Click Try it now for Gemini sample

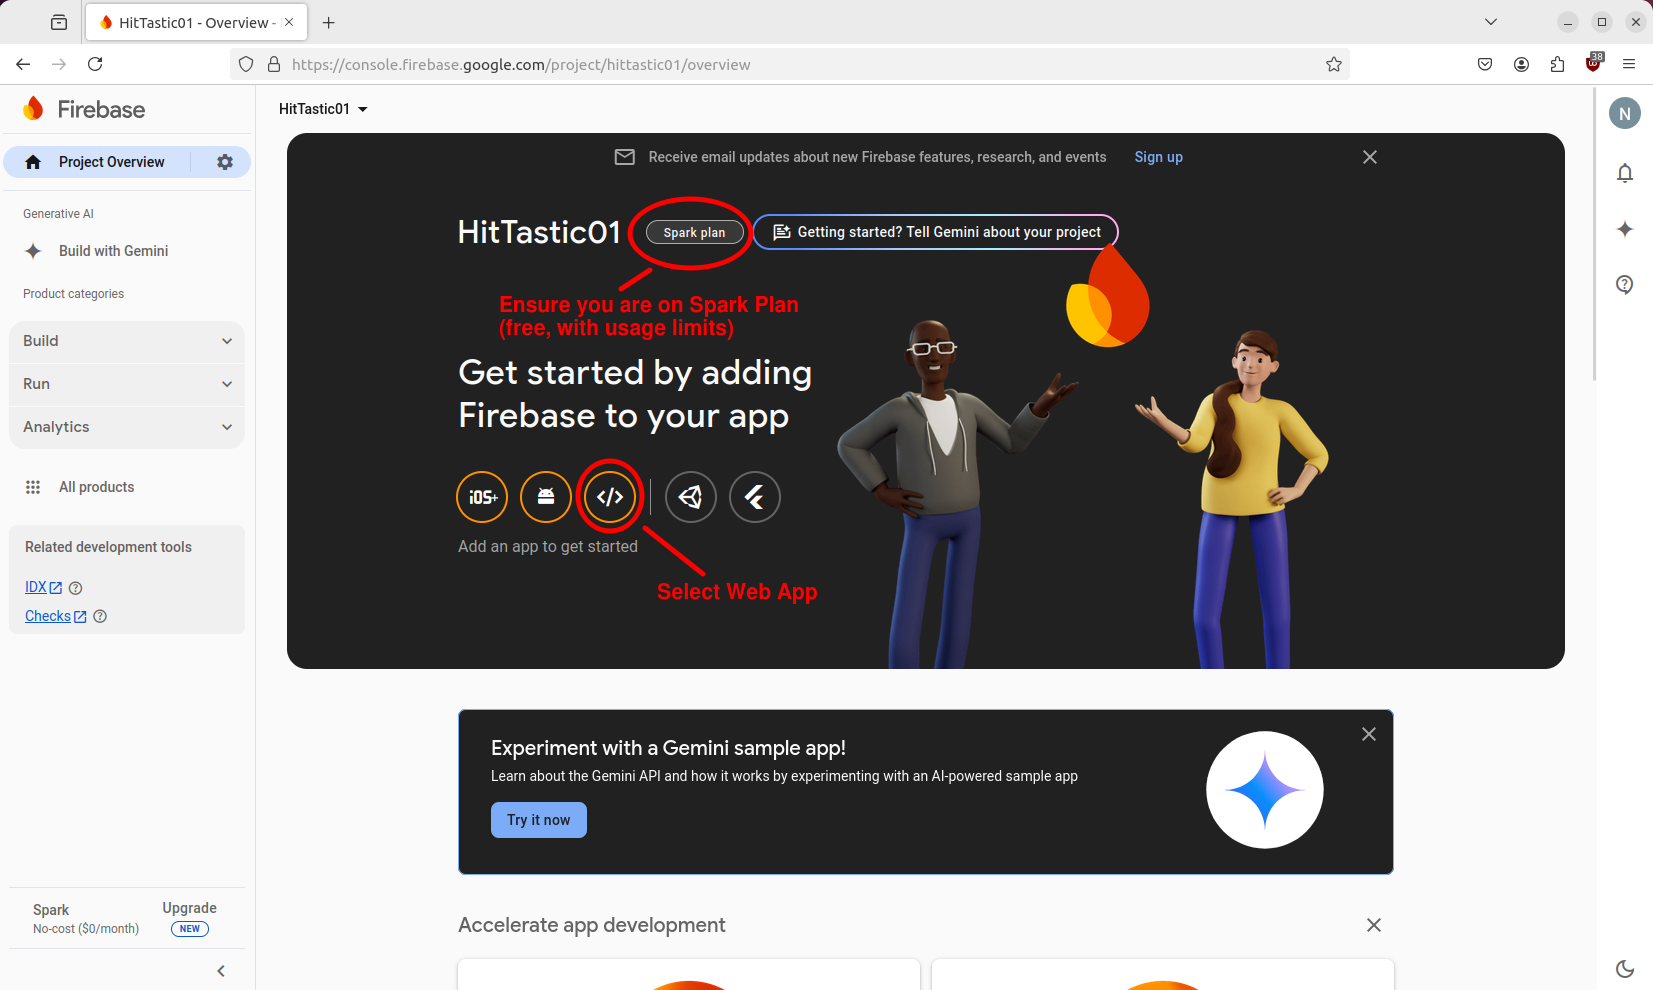(538, 819)
